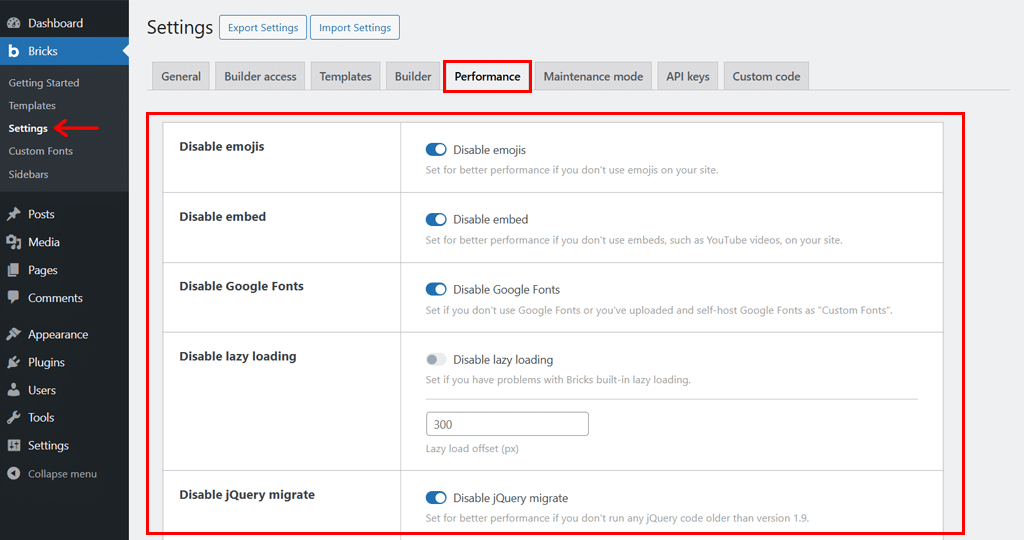Go to Comments in admin menu
This screenshot has height=540, width=1024.
pyautogui.click(x=64, y=298)
